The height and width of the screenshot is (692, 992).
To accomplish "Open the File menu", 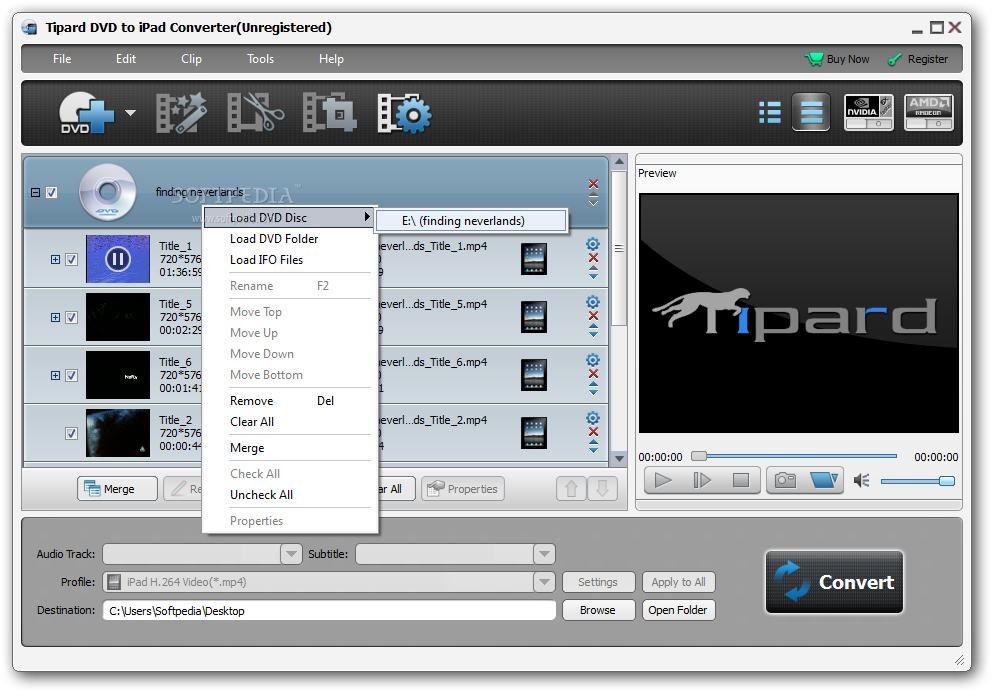I will [62, 59].
